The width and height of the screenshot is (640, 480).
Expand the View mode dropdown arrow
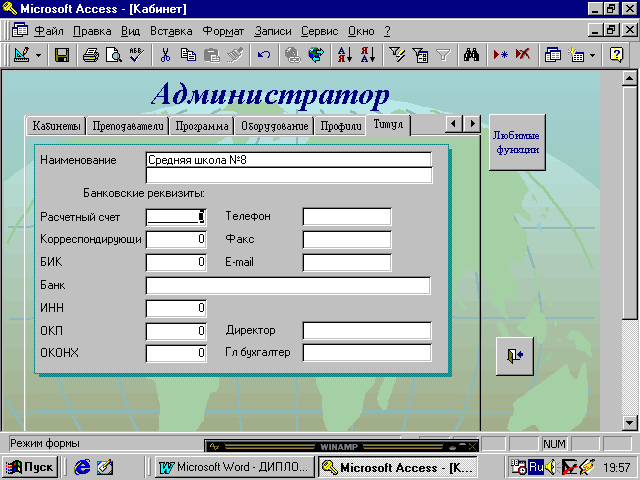(x=38, y=55)
